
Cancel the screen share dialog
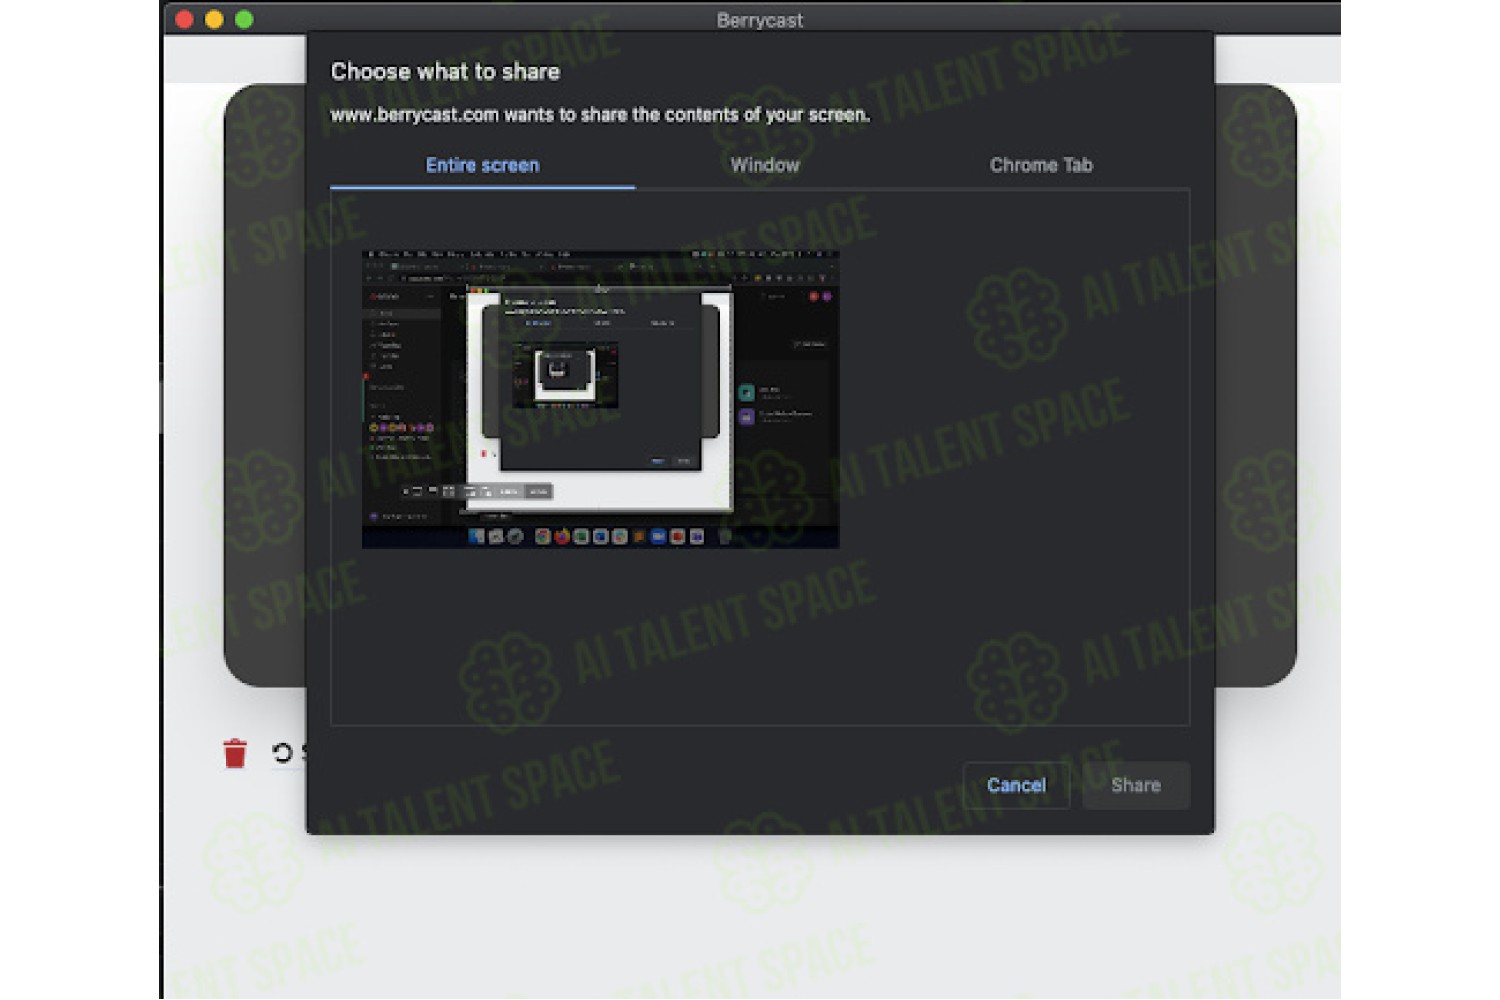(1016, 786)
